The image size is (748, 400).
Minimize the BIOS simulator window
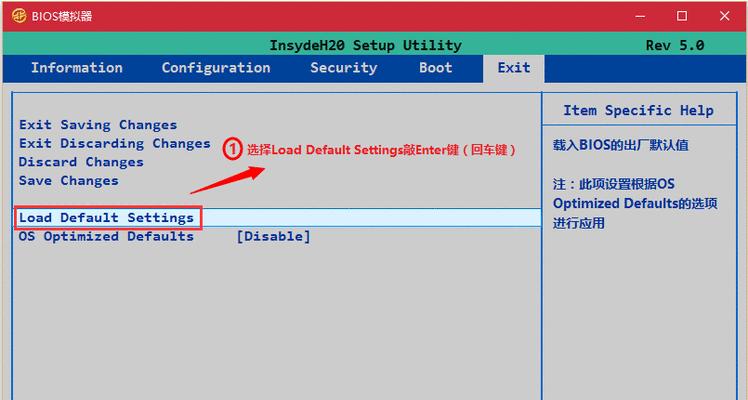(640, 16)
